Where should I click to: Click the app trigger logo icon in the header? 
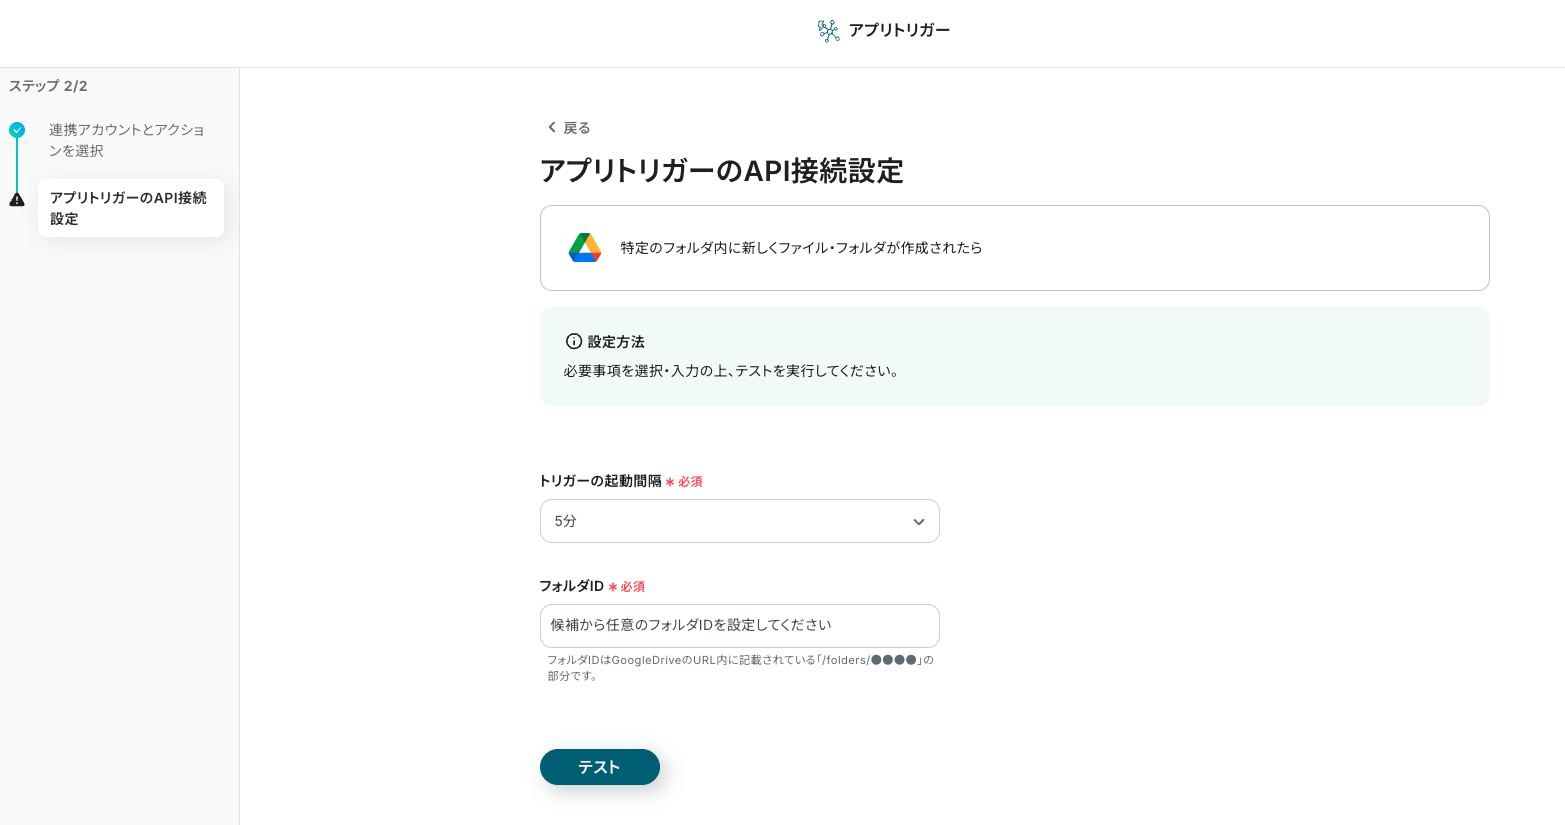pos(828,31)
